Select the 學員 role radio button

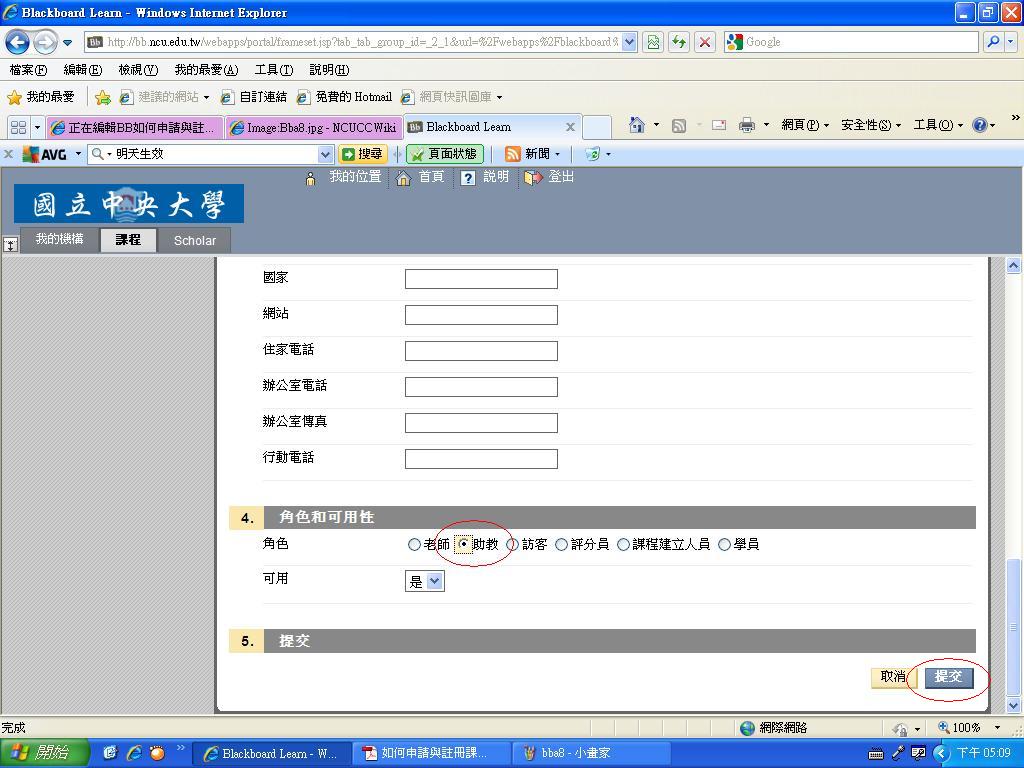click(724, 545)
